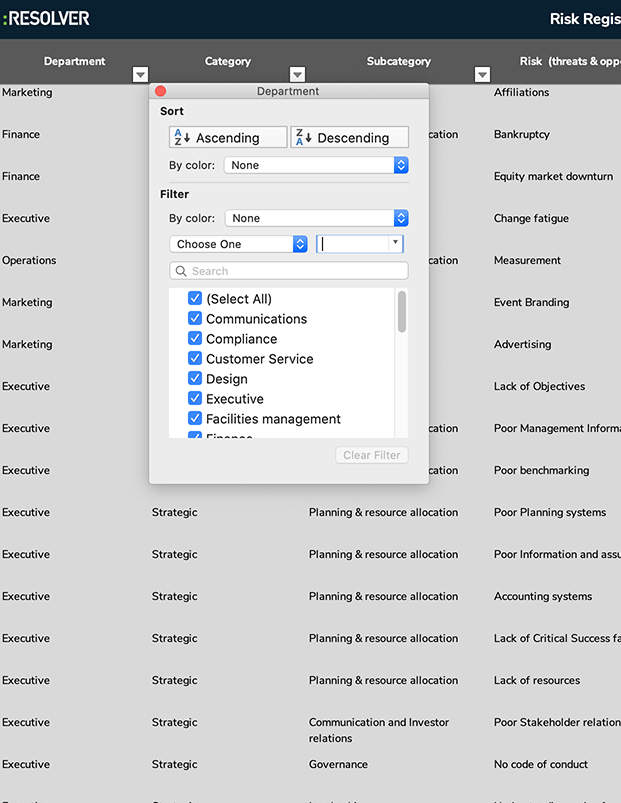
Task: Open the sort By color dropdown
Action: [x=316, y=165]
